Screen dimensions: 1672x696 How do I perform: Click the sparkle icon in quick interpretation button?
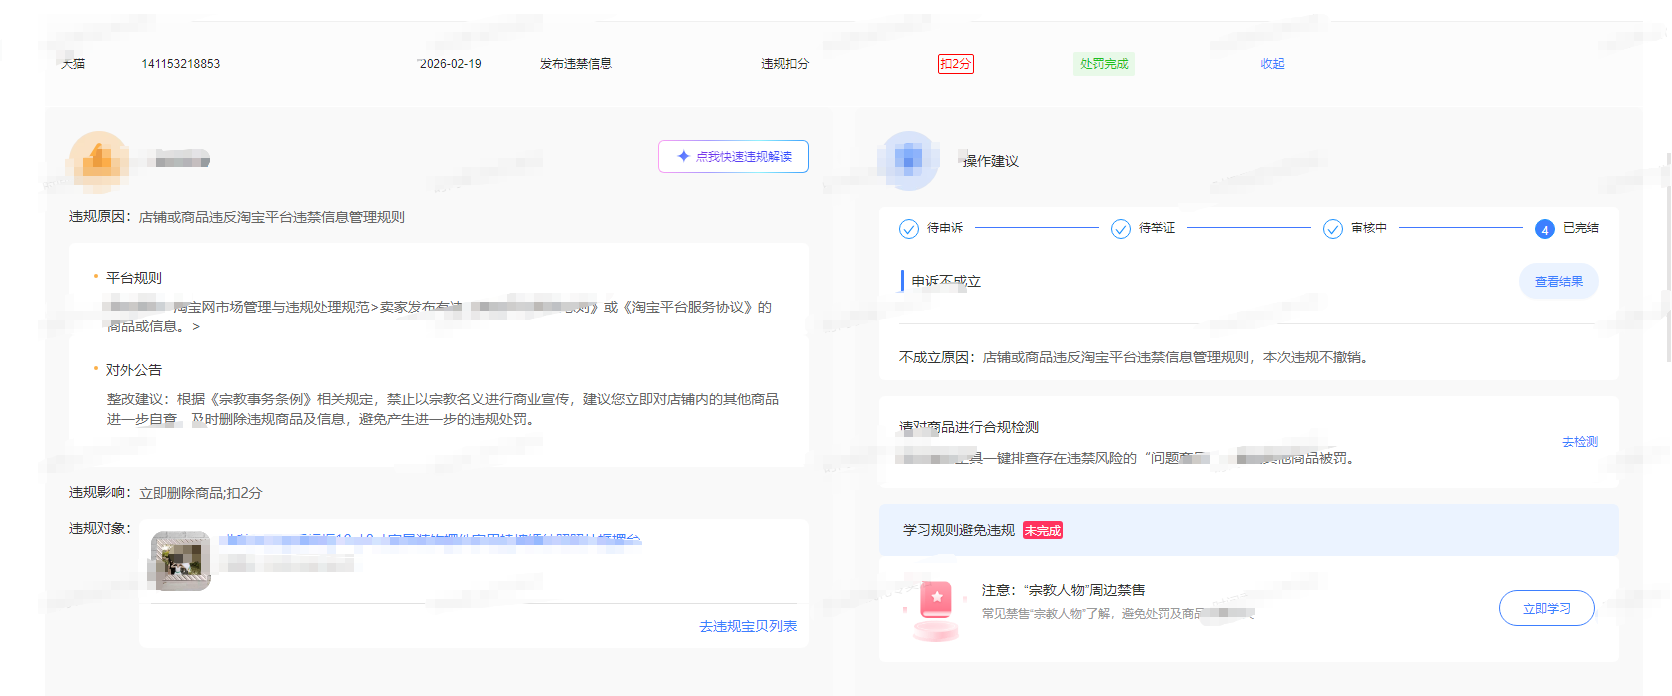click(684, 156)
